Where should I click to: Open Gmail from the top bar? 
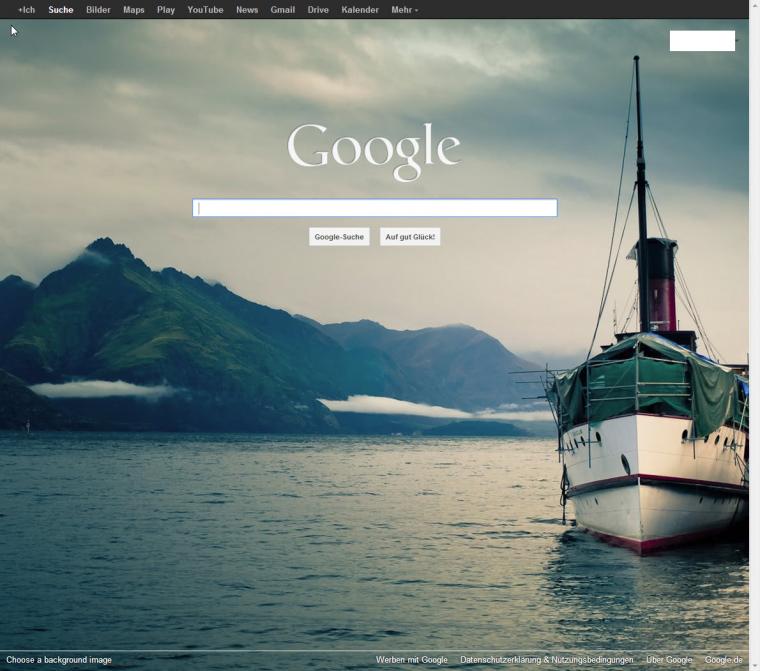tap(283, 10)
